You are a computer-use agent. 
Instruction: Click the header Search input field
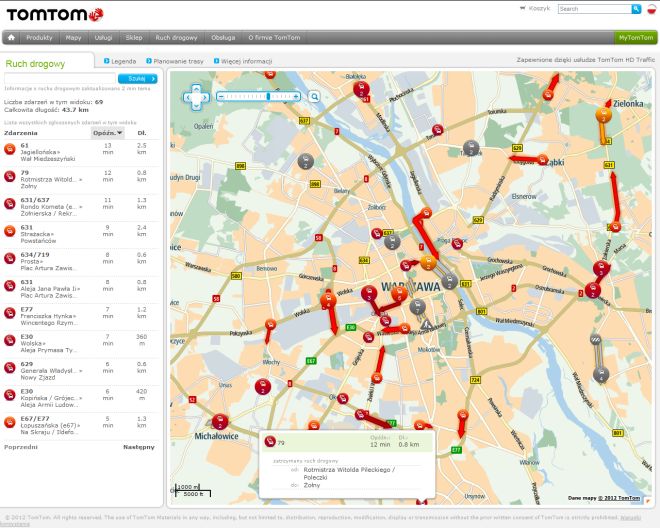tap(595, 9)
